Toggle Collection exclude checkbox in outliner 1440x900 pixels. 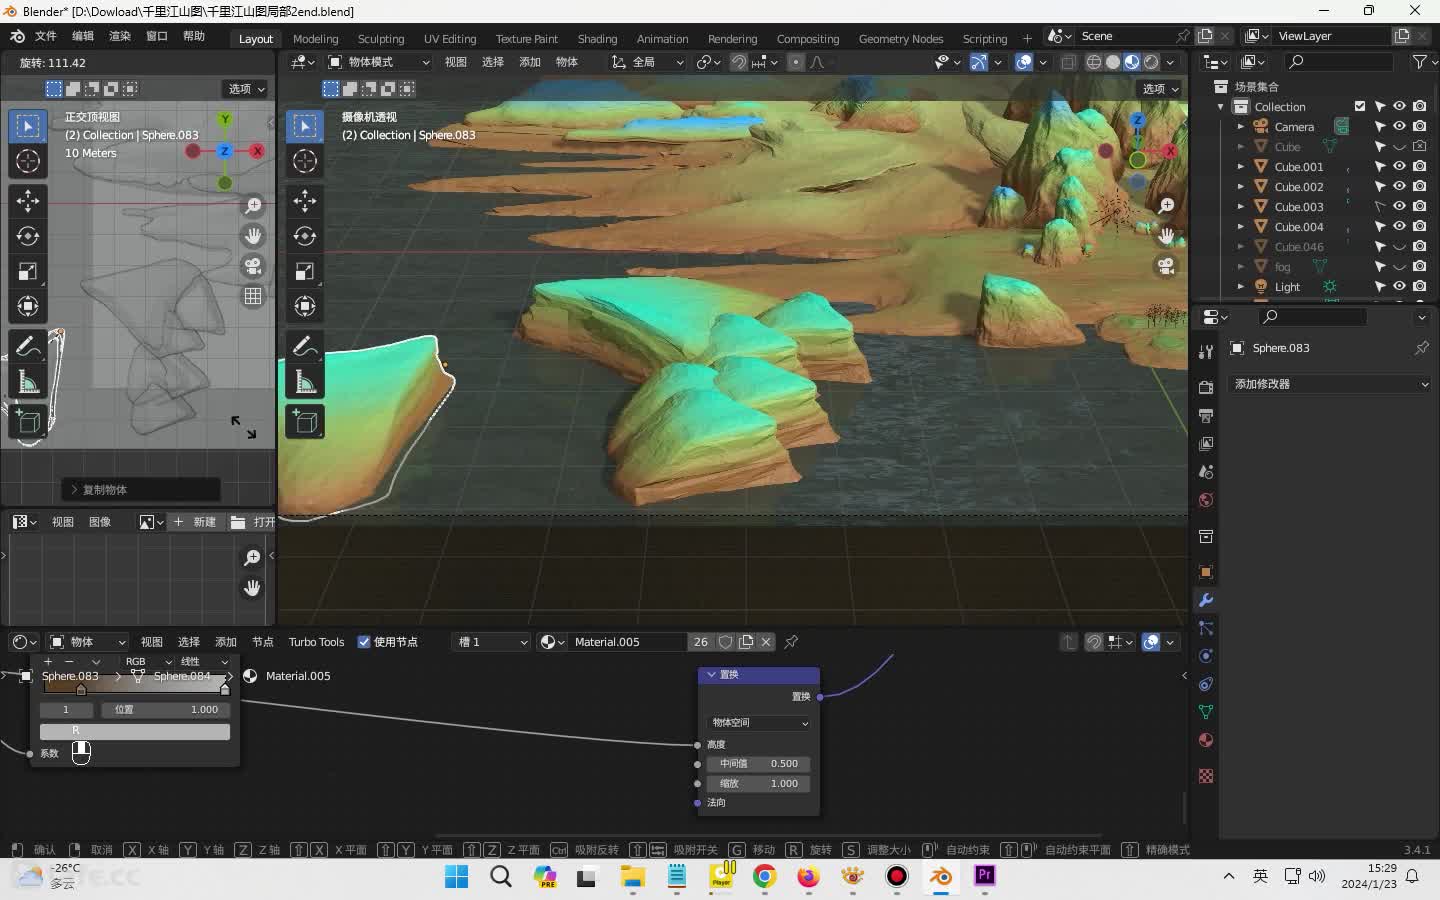click(x=1359, y=106)
